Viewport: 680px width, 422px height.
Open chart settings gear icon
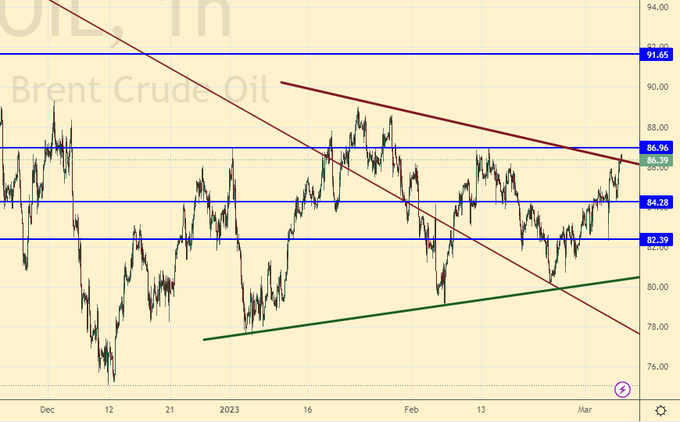661,410
